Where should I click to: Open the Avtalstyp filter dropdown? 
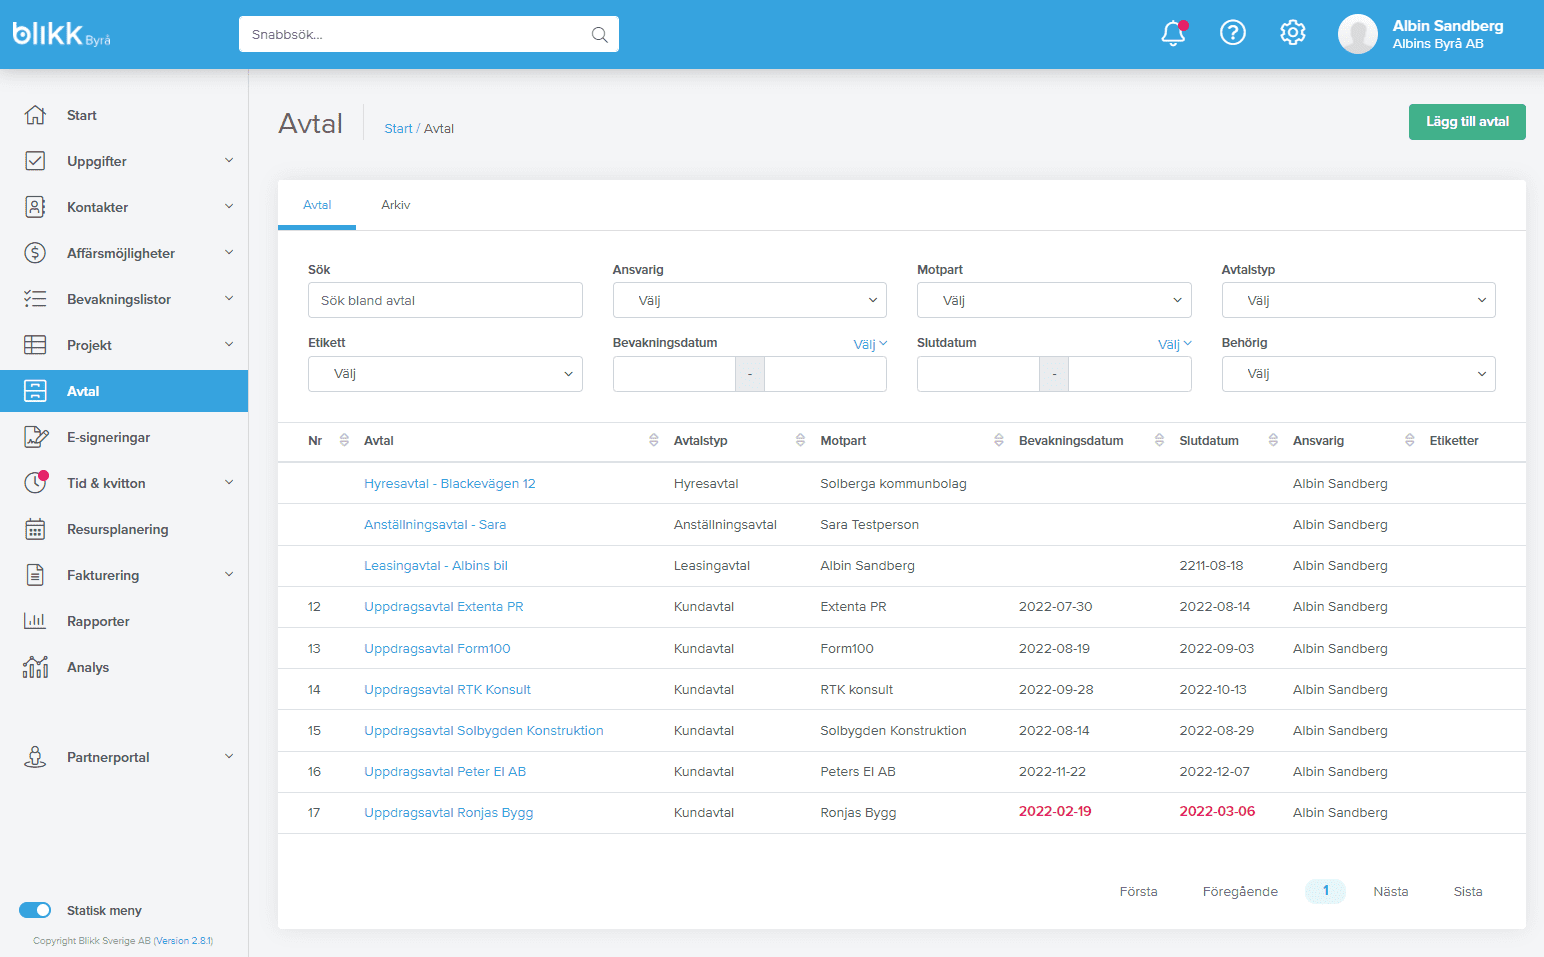coord(1358,300)
